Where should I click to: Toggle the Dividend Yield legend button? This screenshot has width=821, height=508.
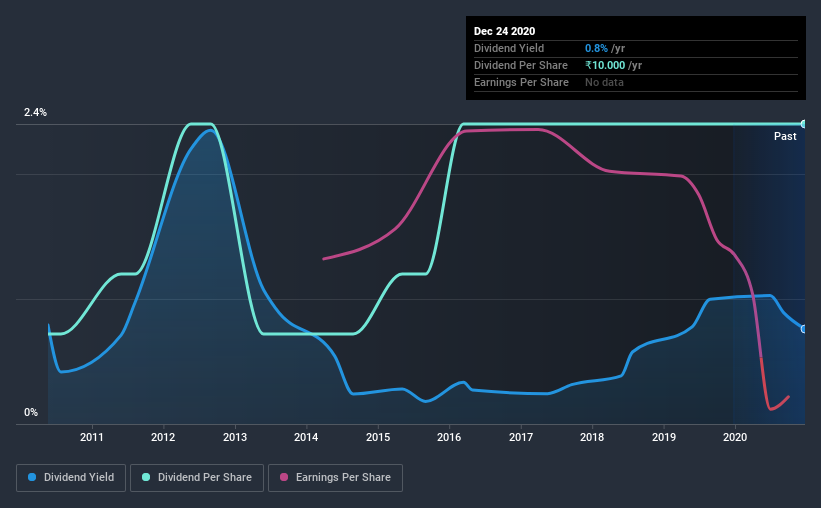(71, 478)
